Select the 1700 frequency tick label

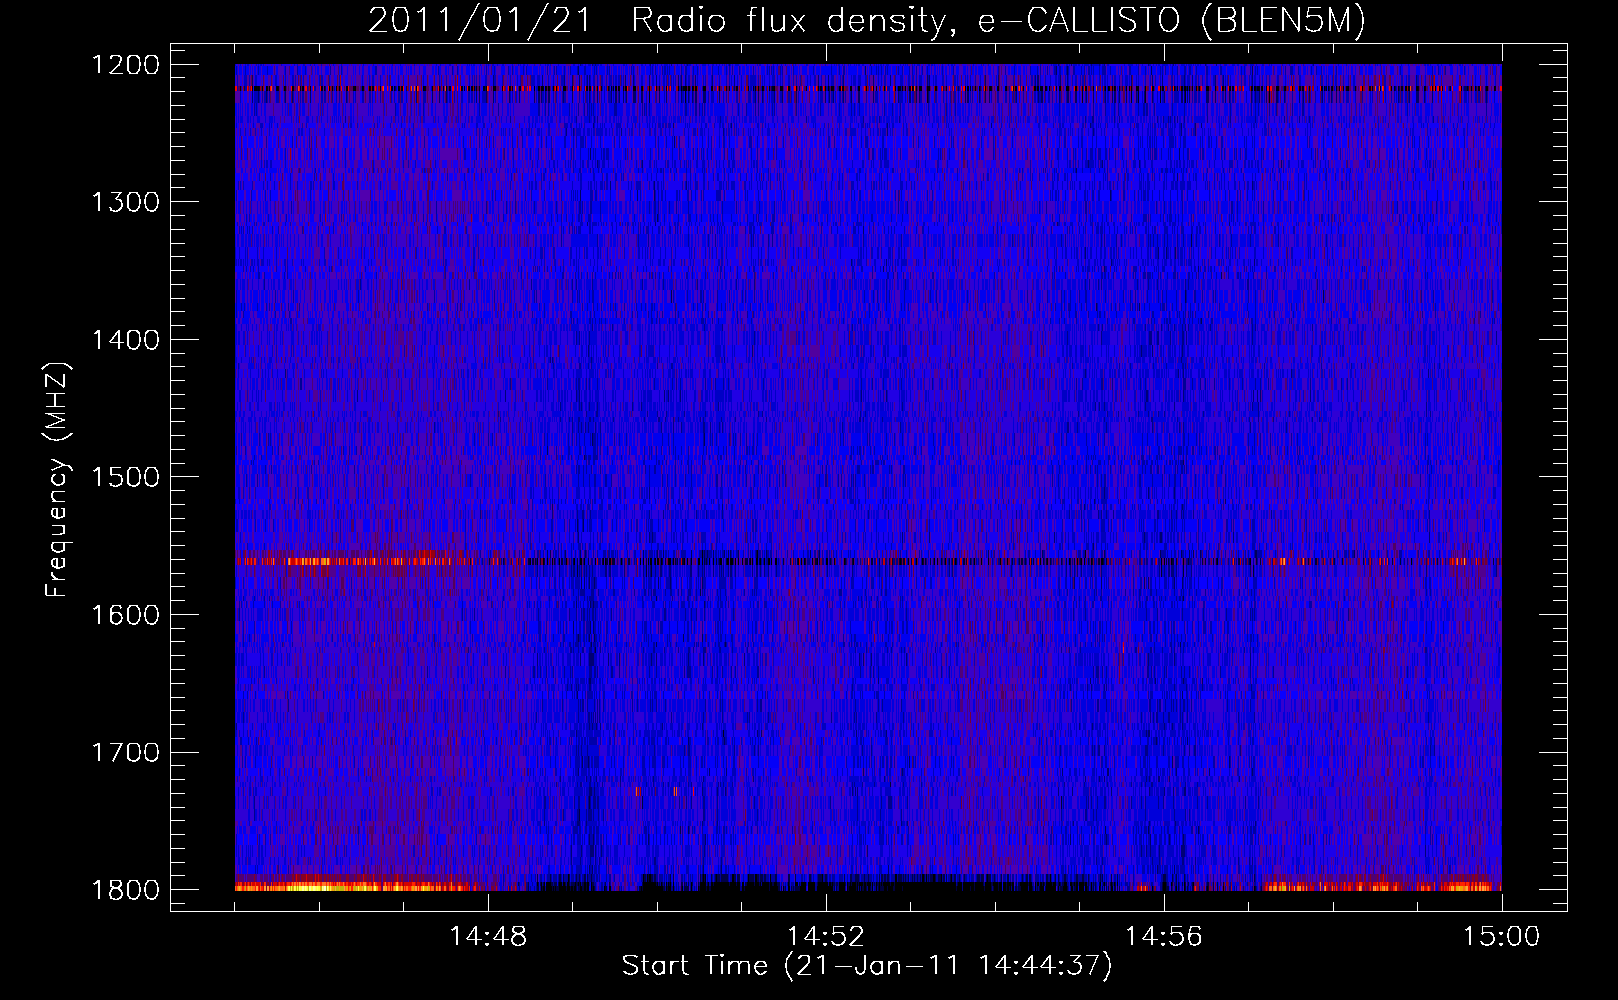coord(126,752)
